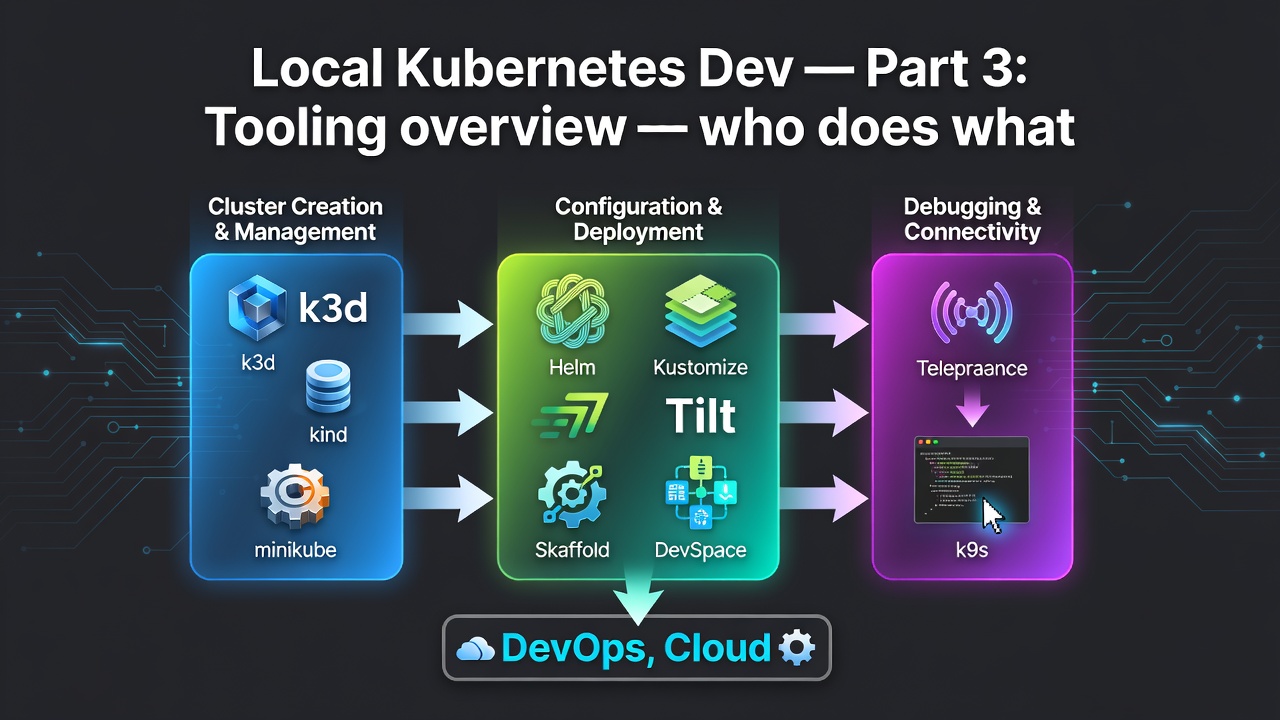Click the large "Tilt" wordmark
The height and width of the screenshot is (720, 1280).
pos(701,417)
